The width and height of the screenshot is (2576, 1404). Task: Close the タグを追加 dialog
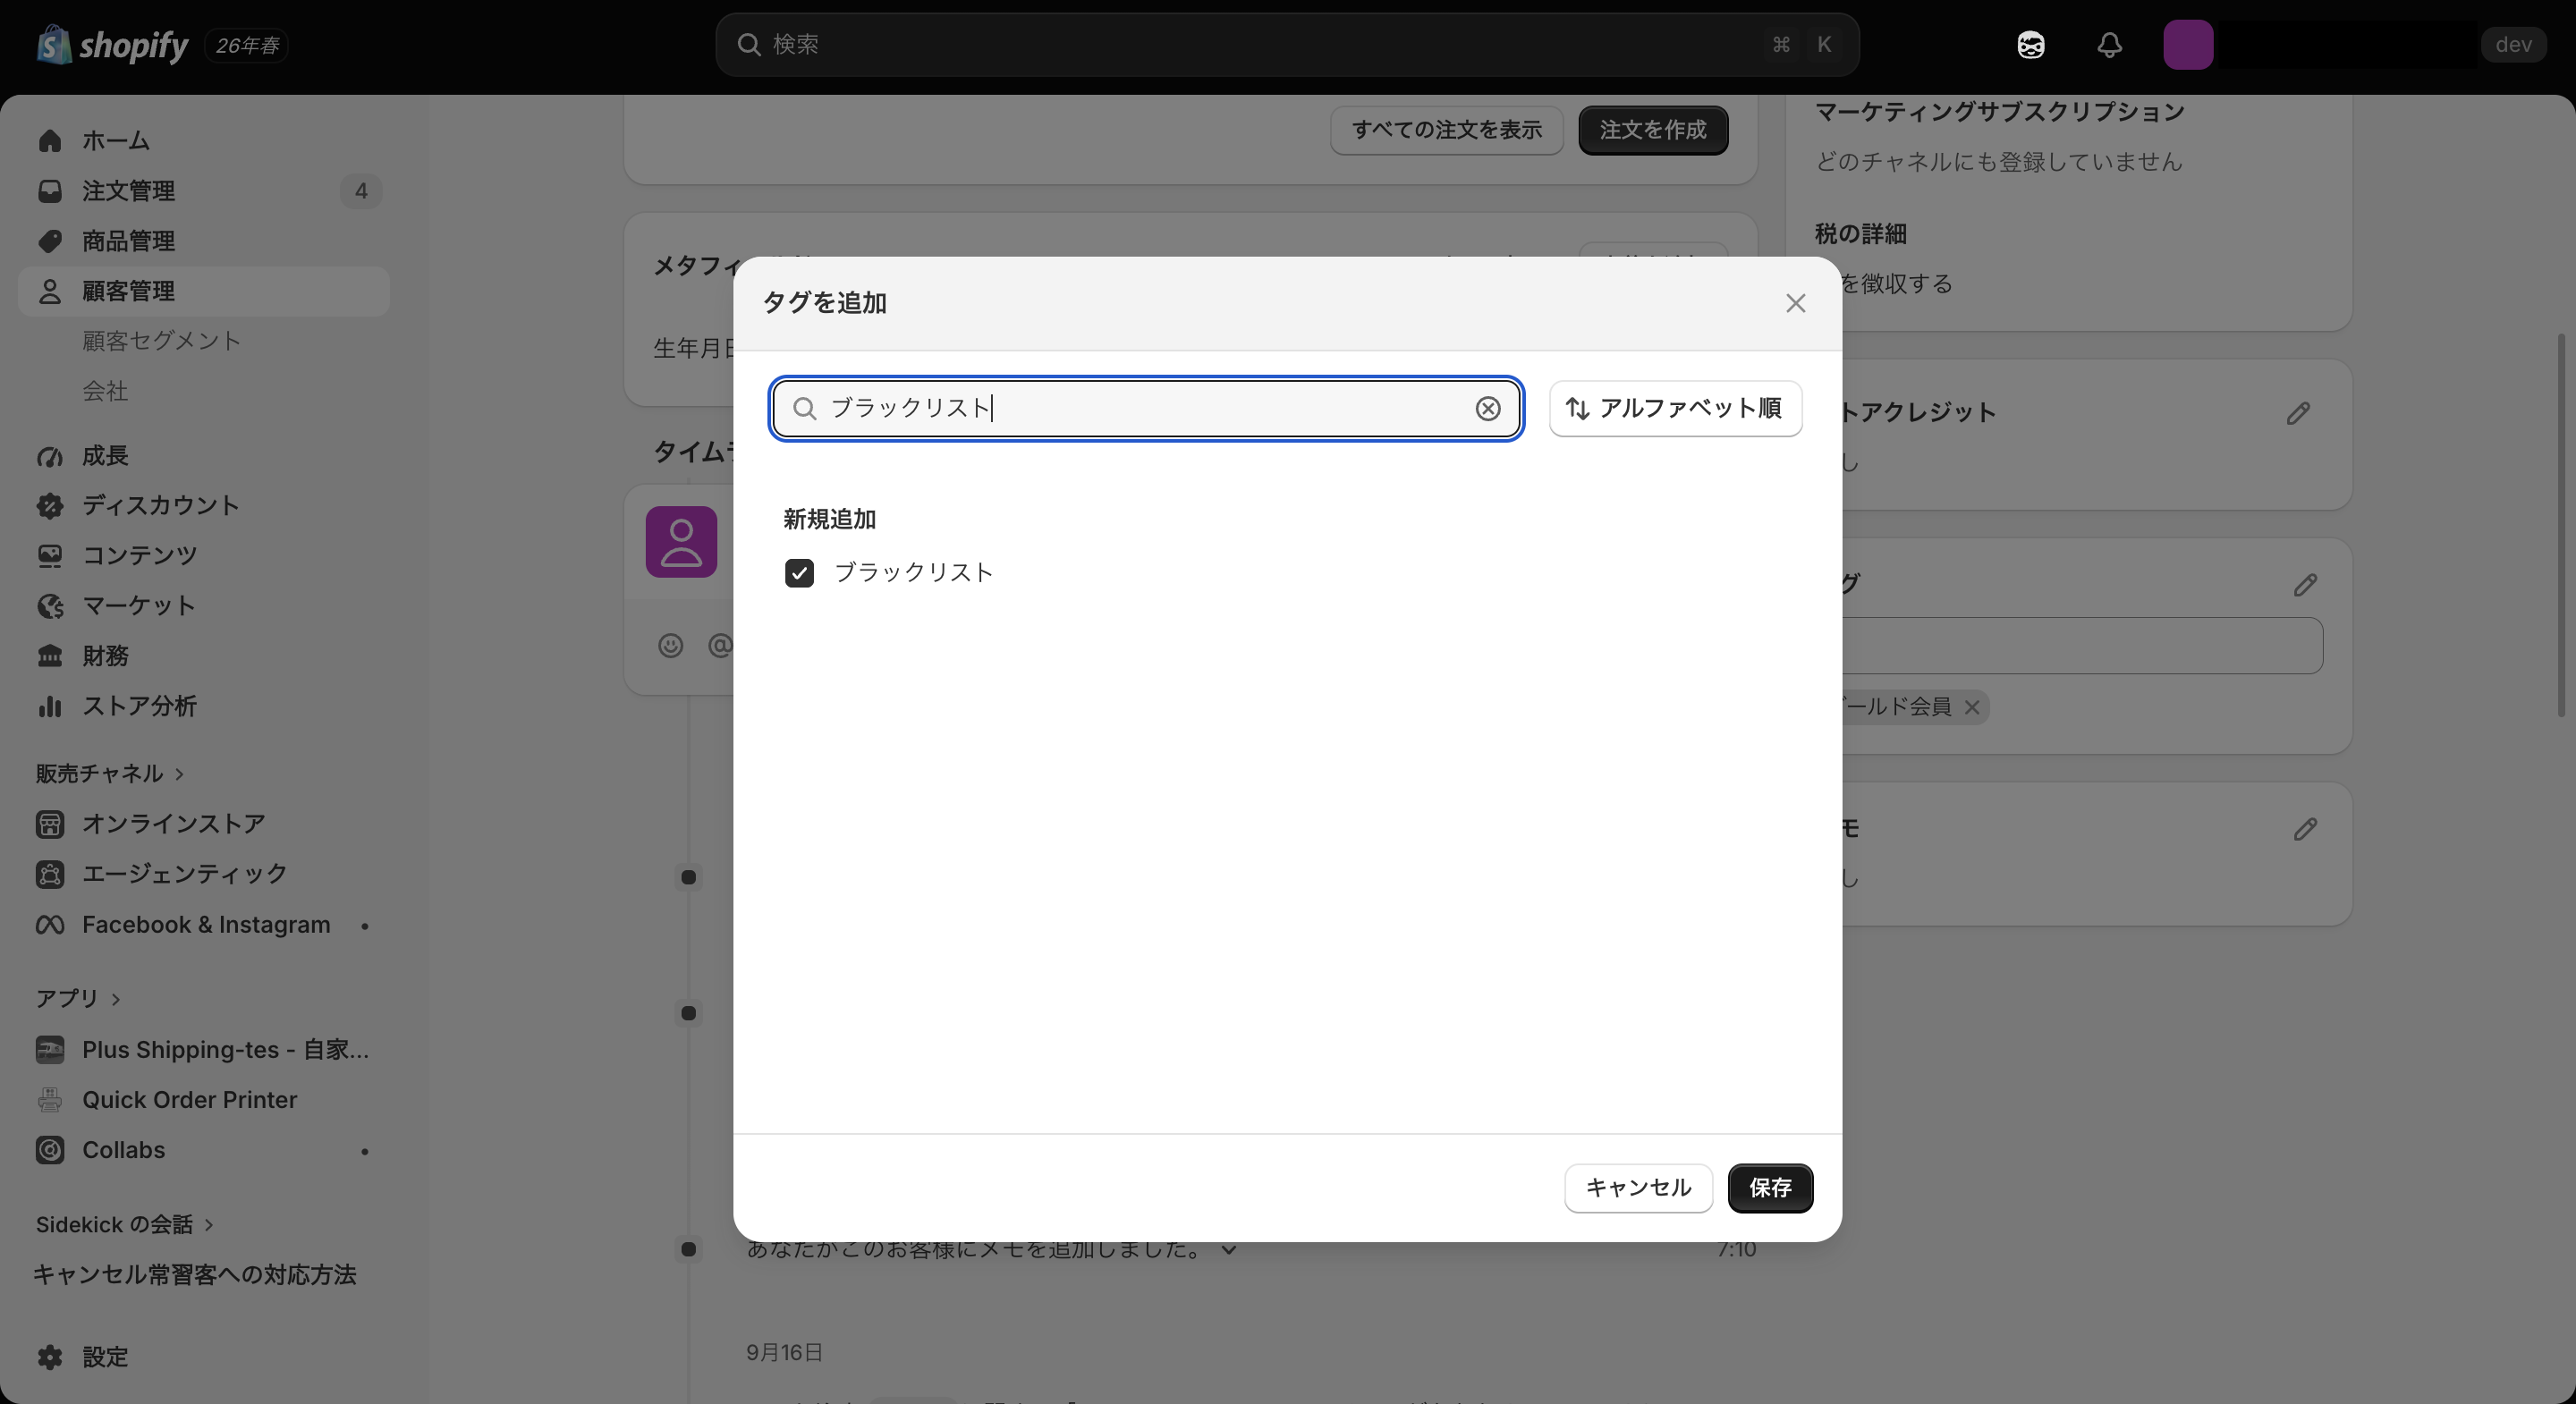click(1795, 303)
